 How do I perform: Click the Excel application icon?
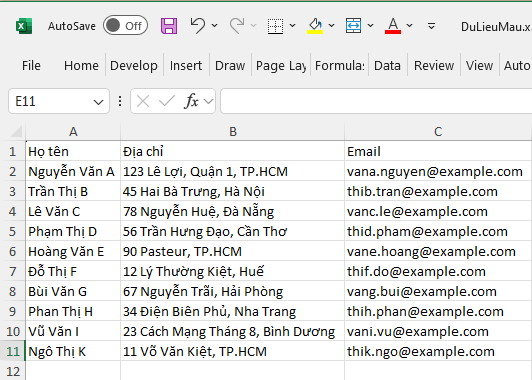point(24,26)
